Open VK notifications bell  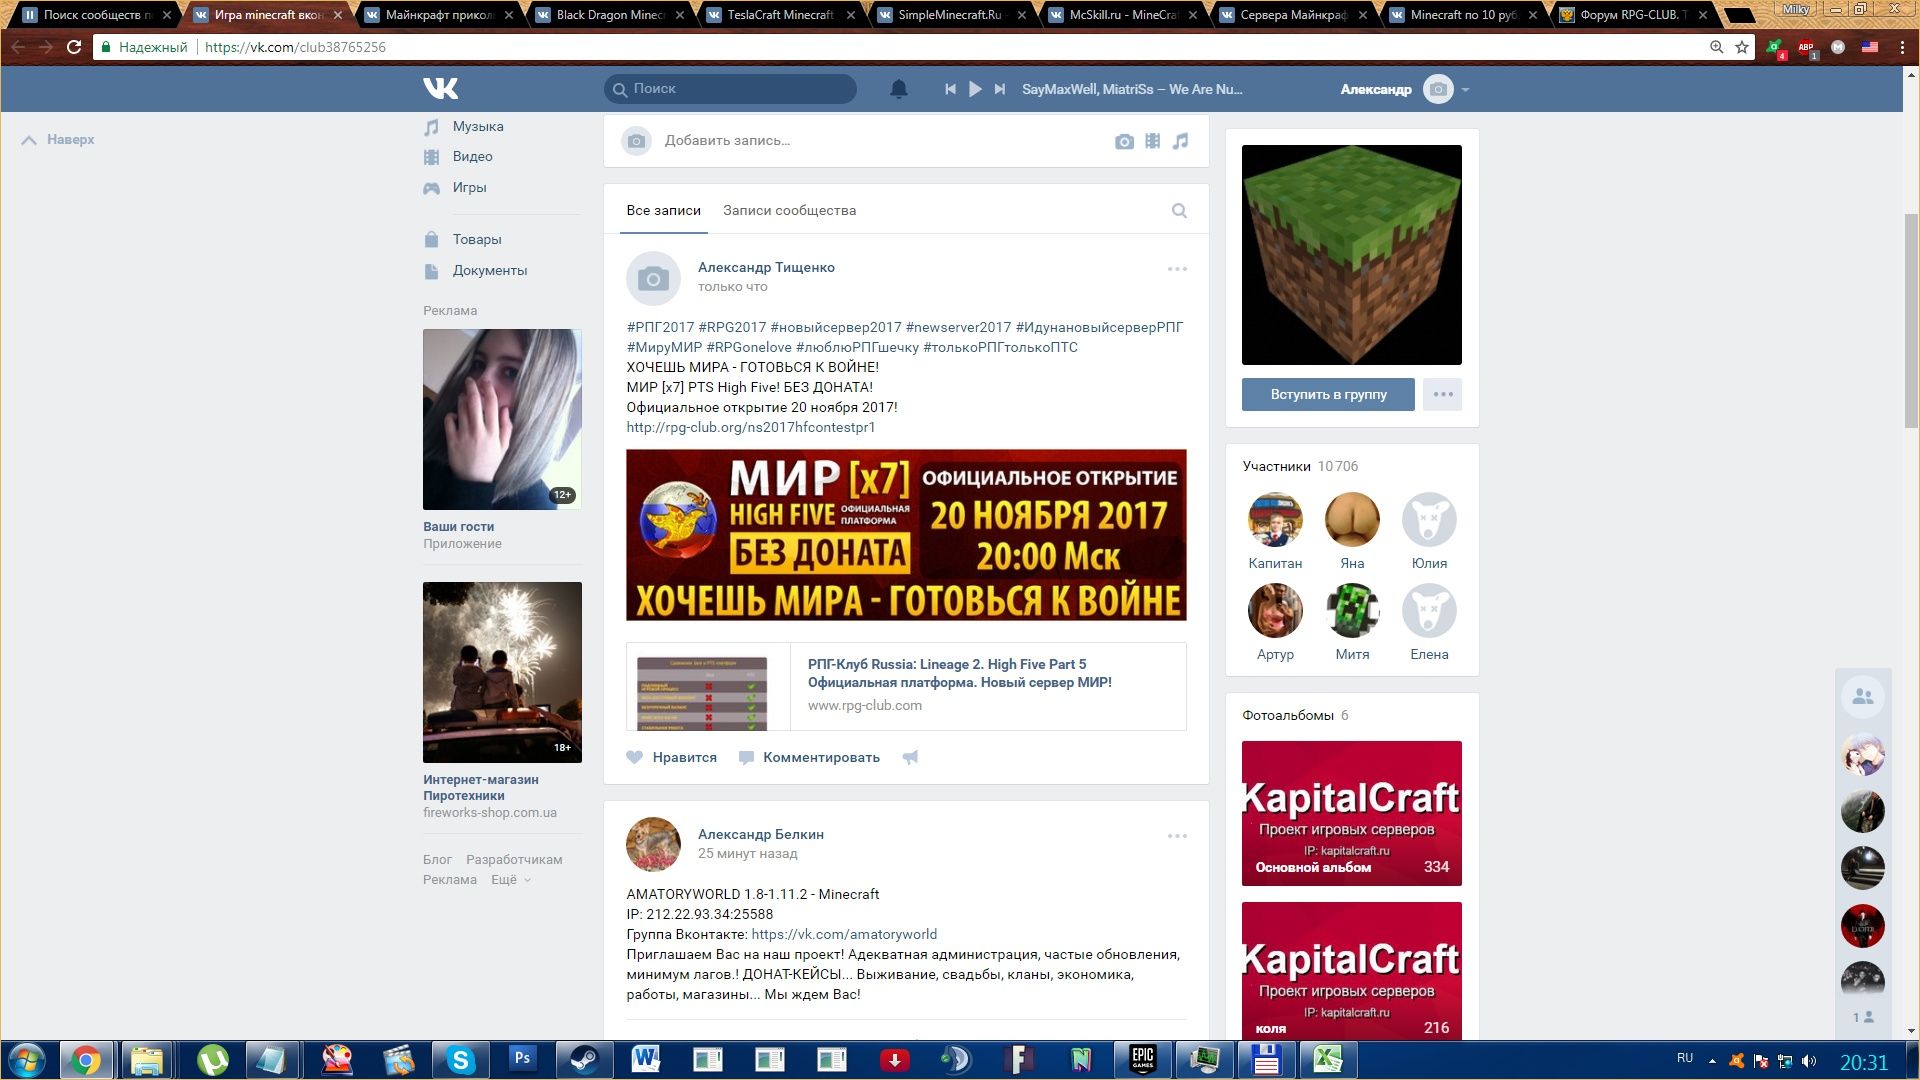(x=898, y=89)
